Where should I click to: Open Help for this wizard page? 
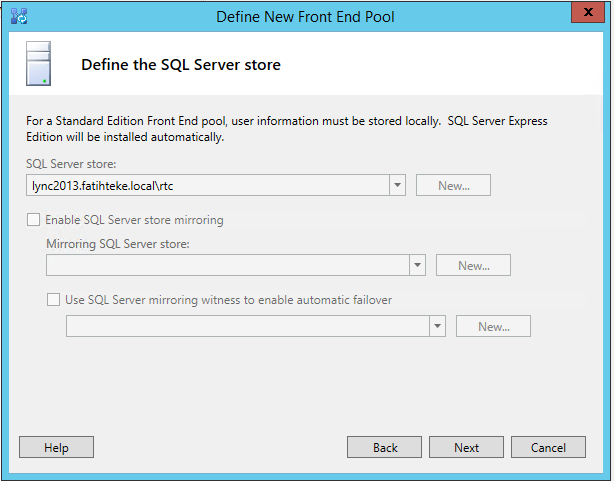pyautogui.click(x=56, y=447)
